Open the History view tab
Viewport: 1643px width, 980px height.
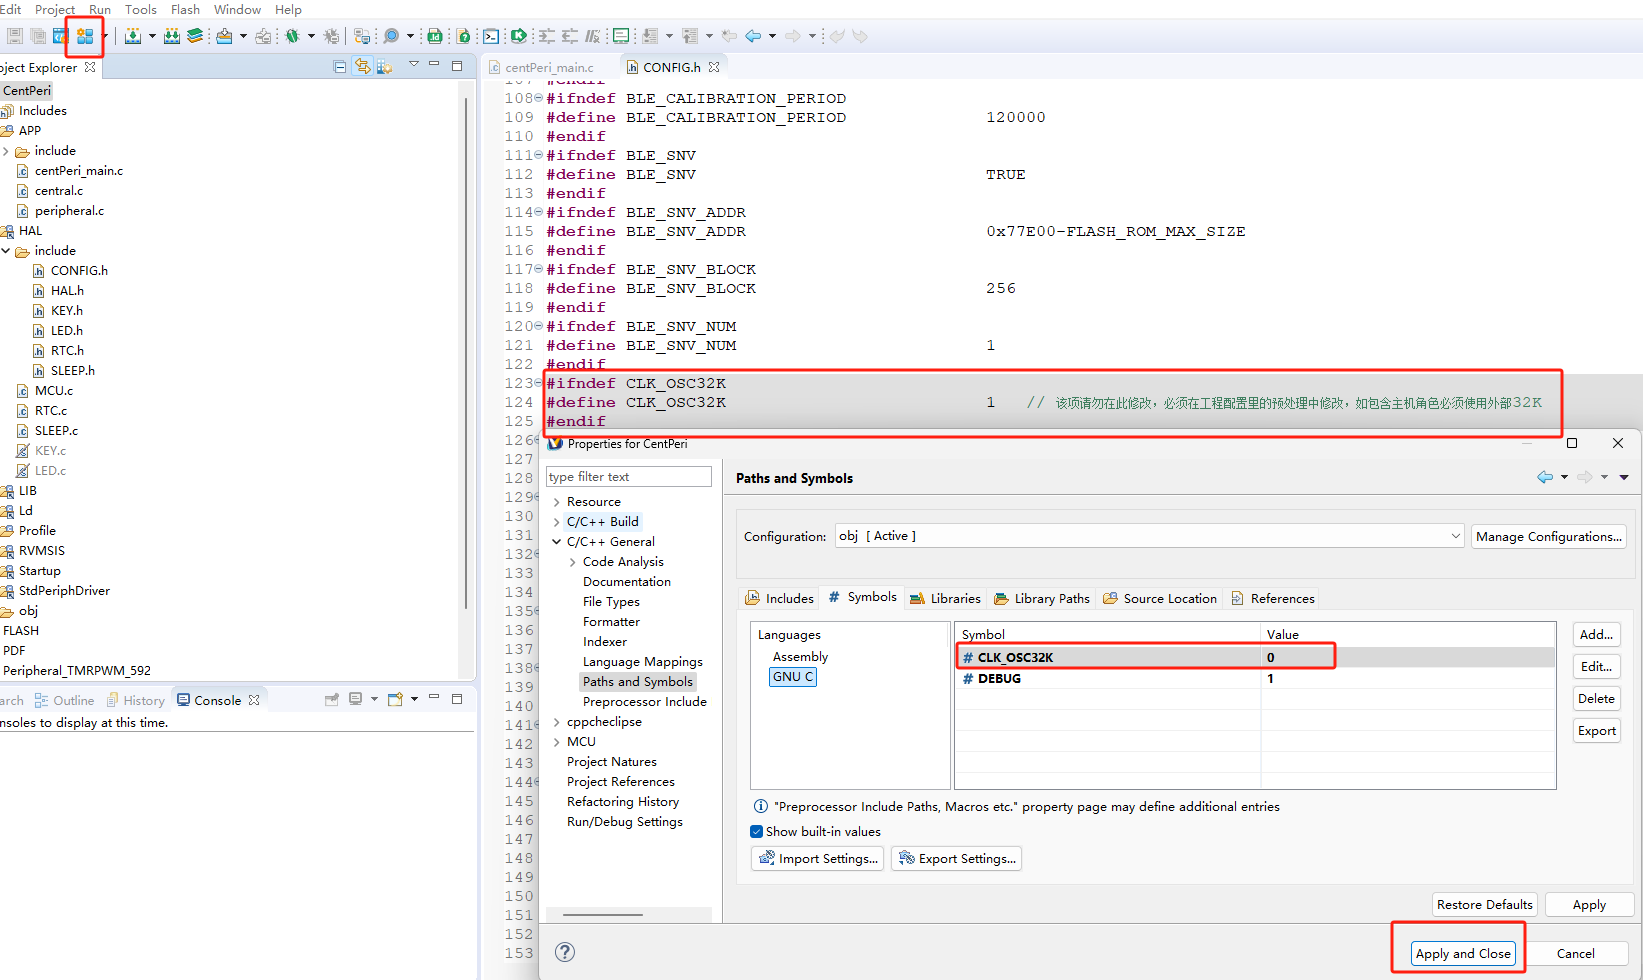(x=135, y=700)
